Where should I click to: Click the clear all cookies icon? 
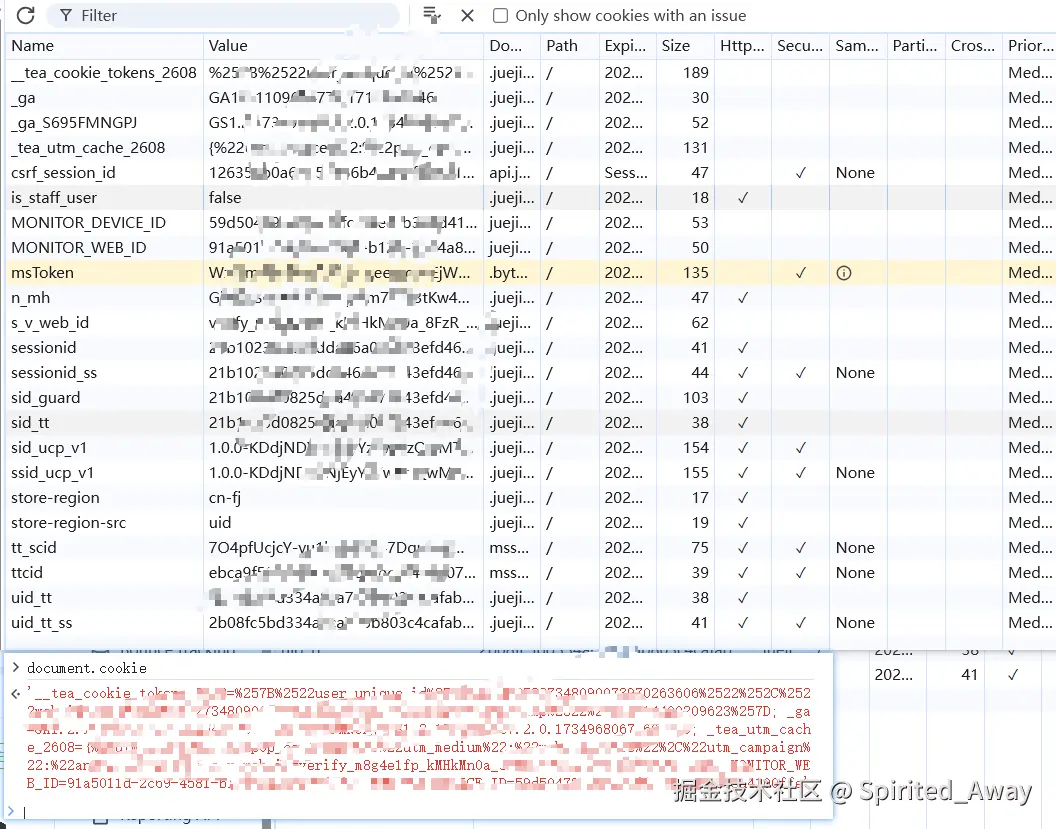tap(432, 15)
